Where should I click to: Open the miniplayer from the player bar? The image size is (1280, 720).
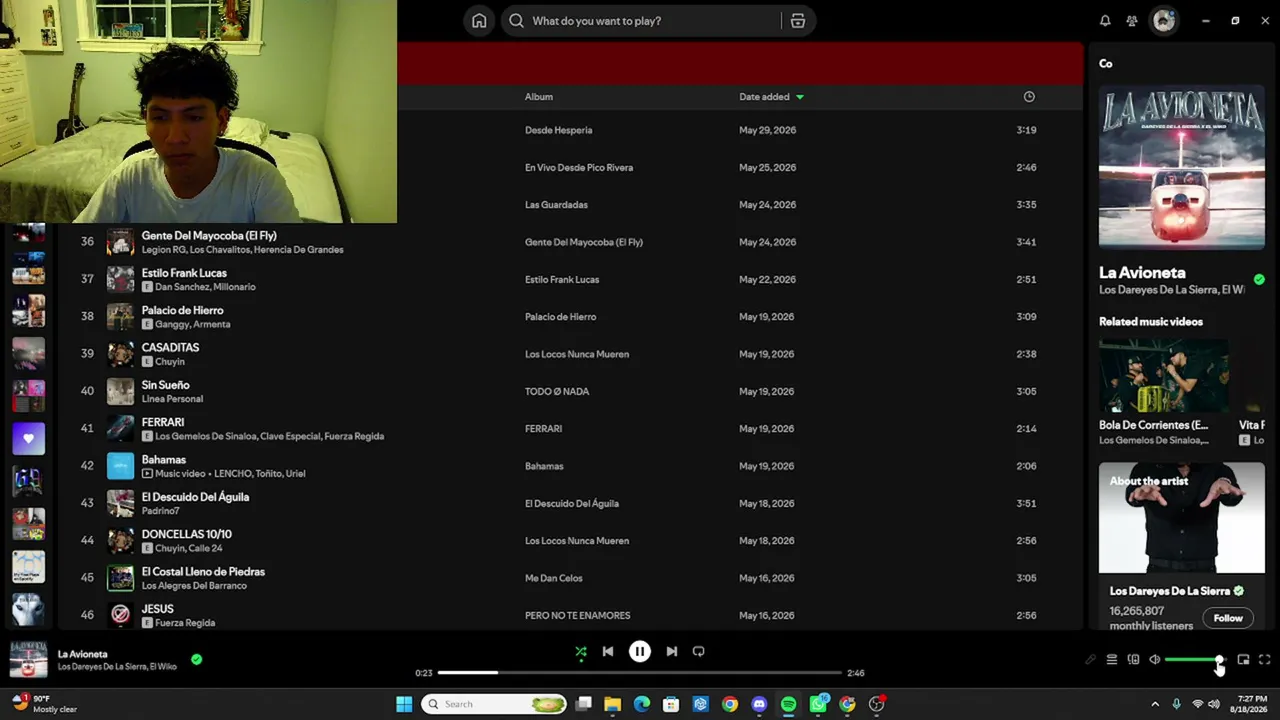(1243, 660)
